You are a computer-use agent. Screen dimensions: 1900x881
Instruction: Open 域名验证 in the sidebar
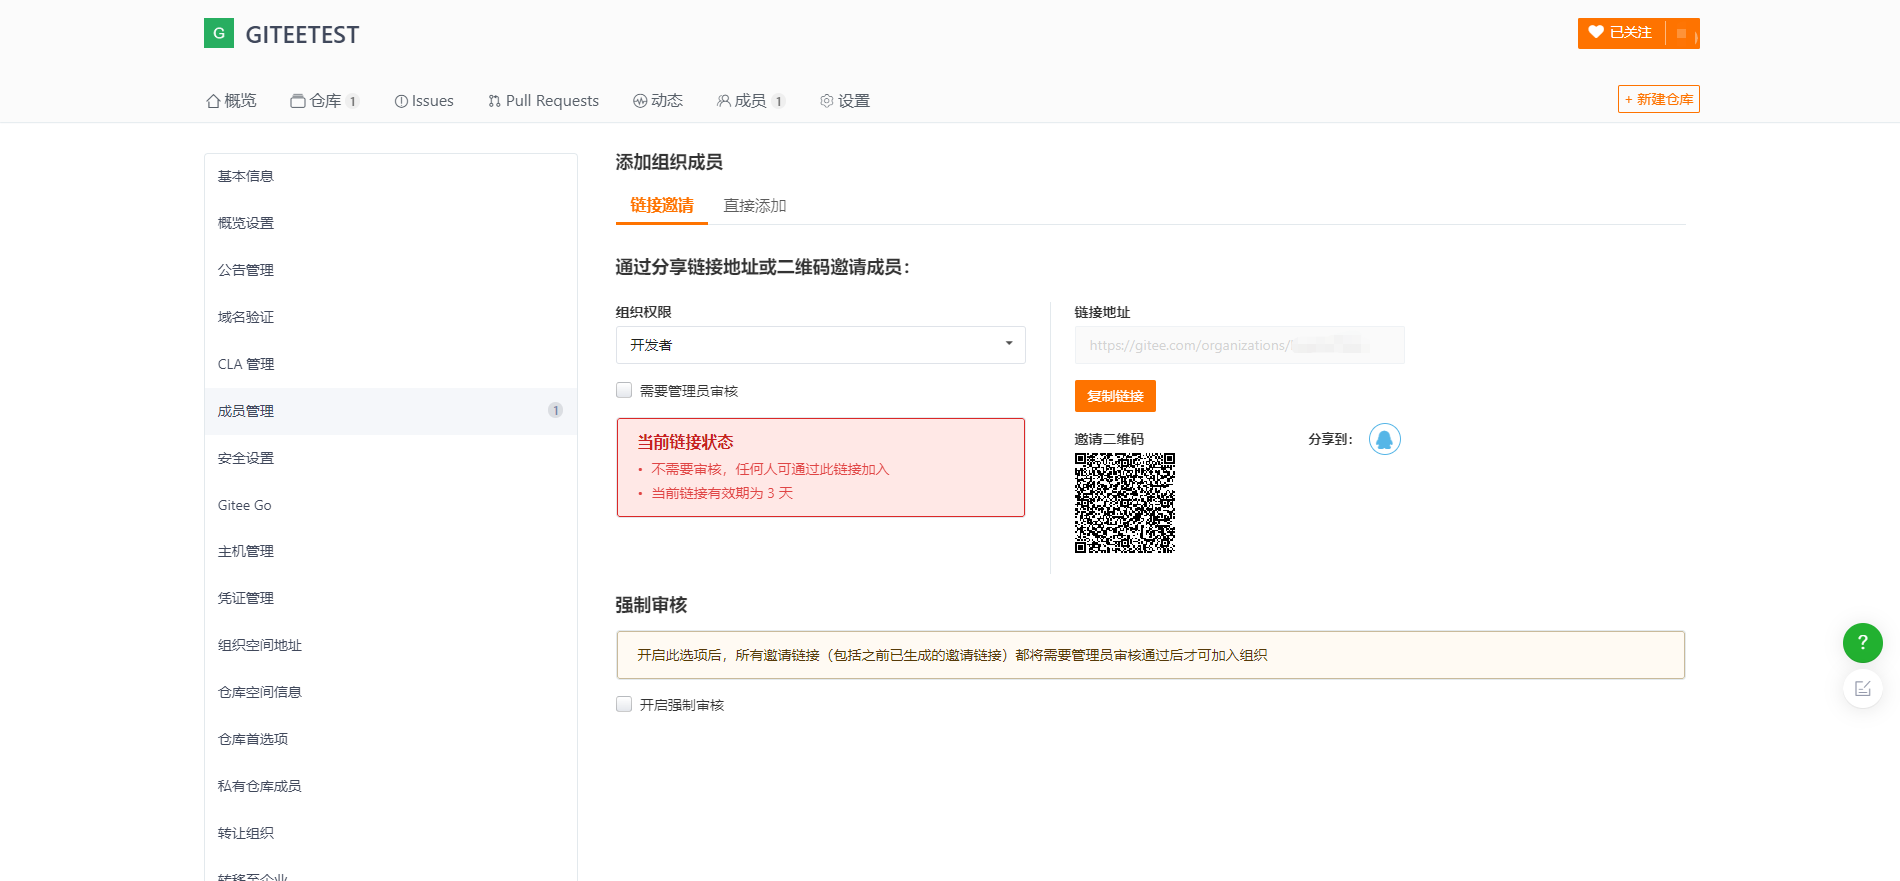click(391, 317)
